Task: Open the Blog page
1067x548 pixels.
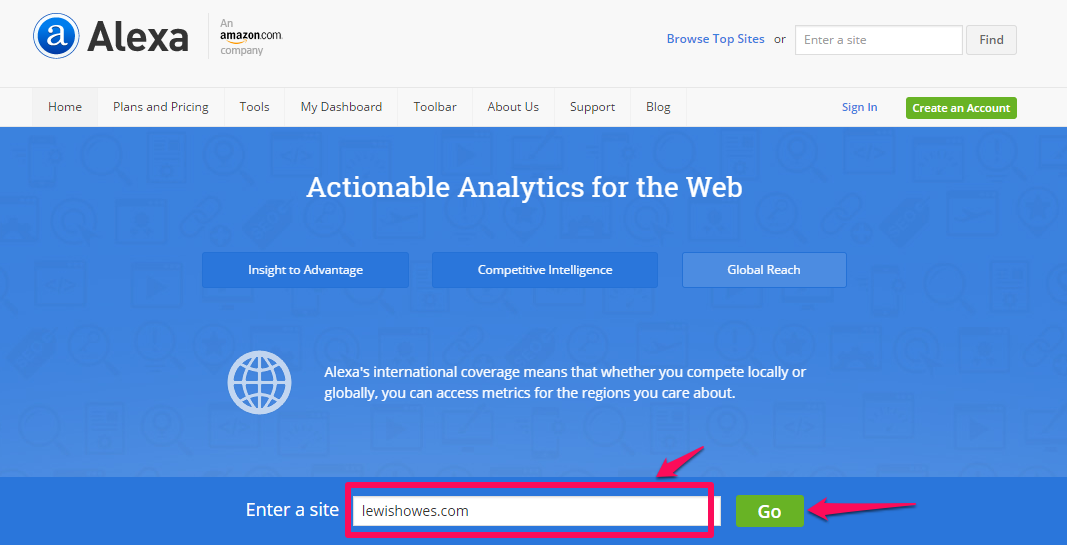Action: click(658, 107)
